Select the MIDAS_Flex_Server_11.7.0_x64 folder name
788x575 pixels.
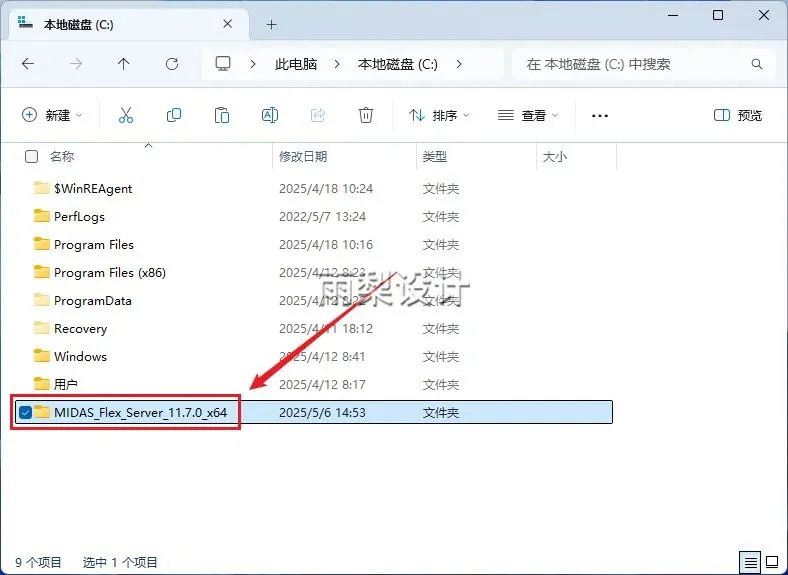point(141,413)
